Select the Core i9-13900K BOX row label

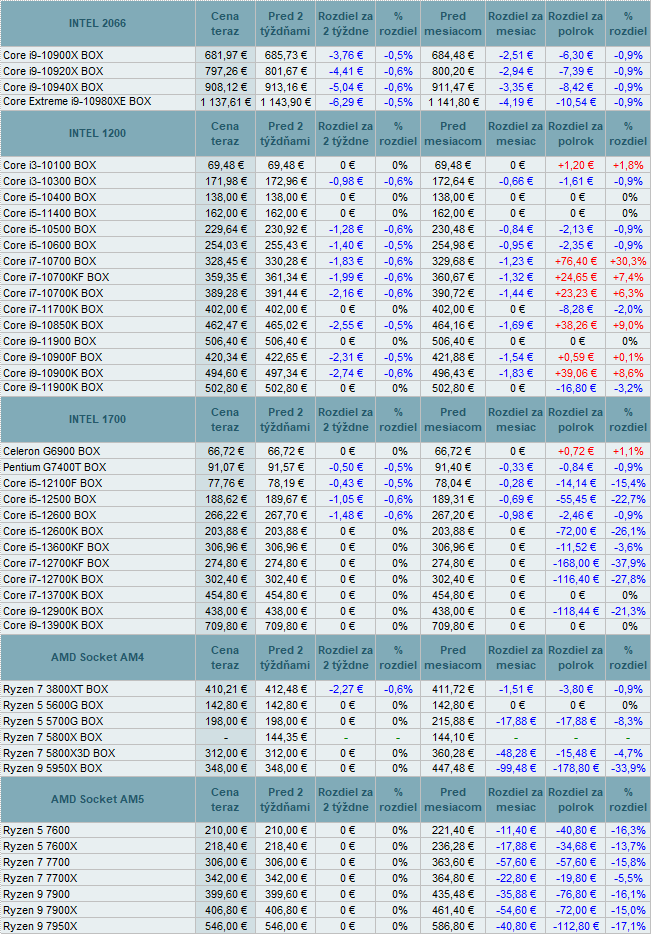(53, 626)
